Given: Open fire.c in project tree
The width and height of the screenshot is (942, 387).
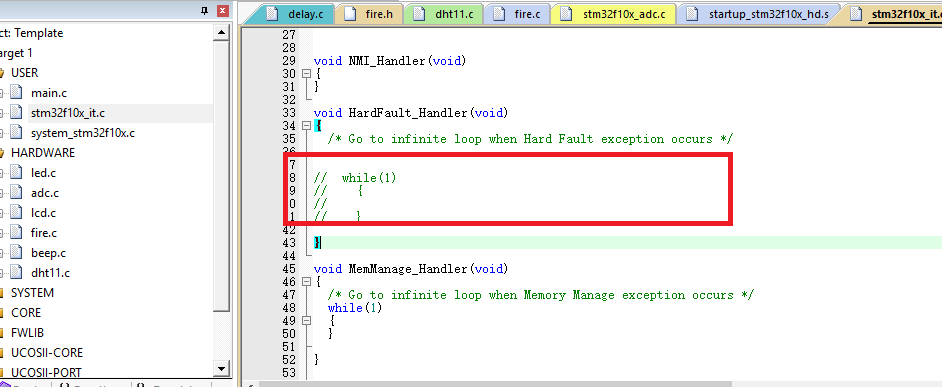Looking at the screenshot, I should pos(44,233).
